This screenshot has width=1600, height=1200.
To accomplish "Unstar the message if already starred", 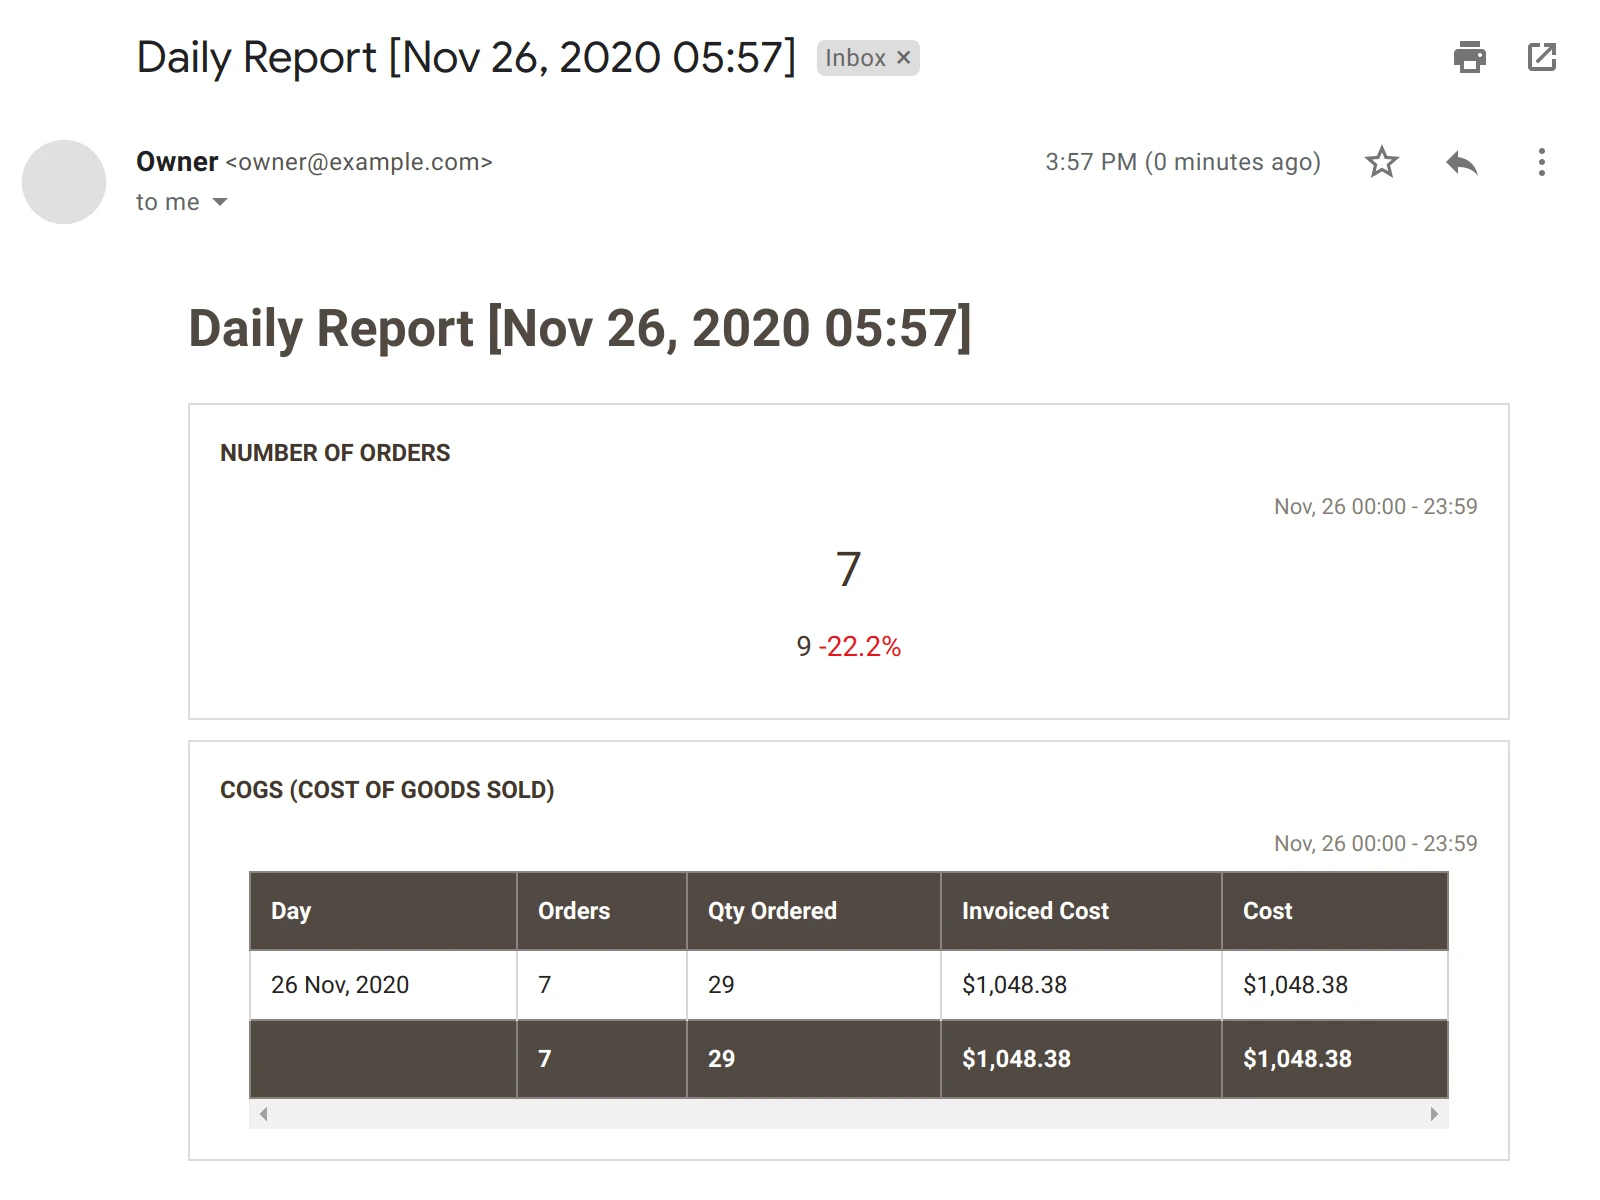I will (x=1381, y=162).
